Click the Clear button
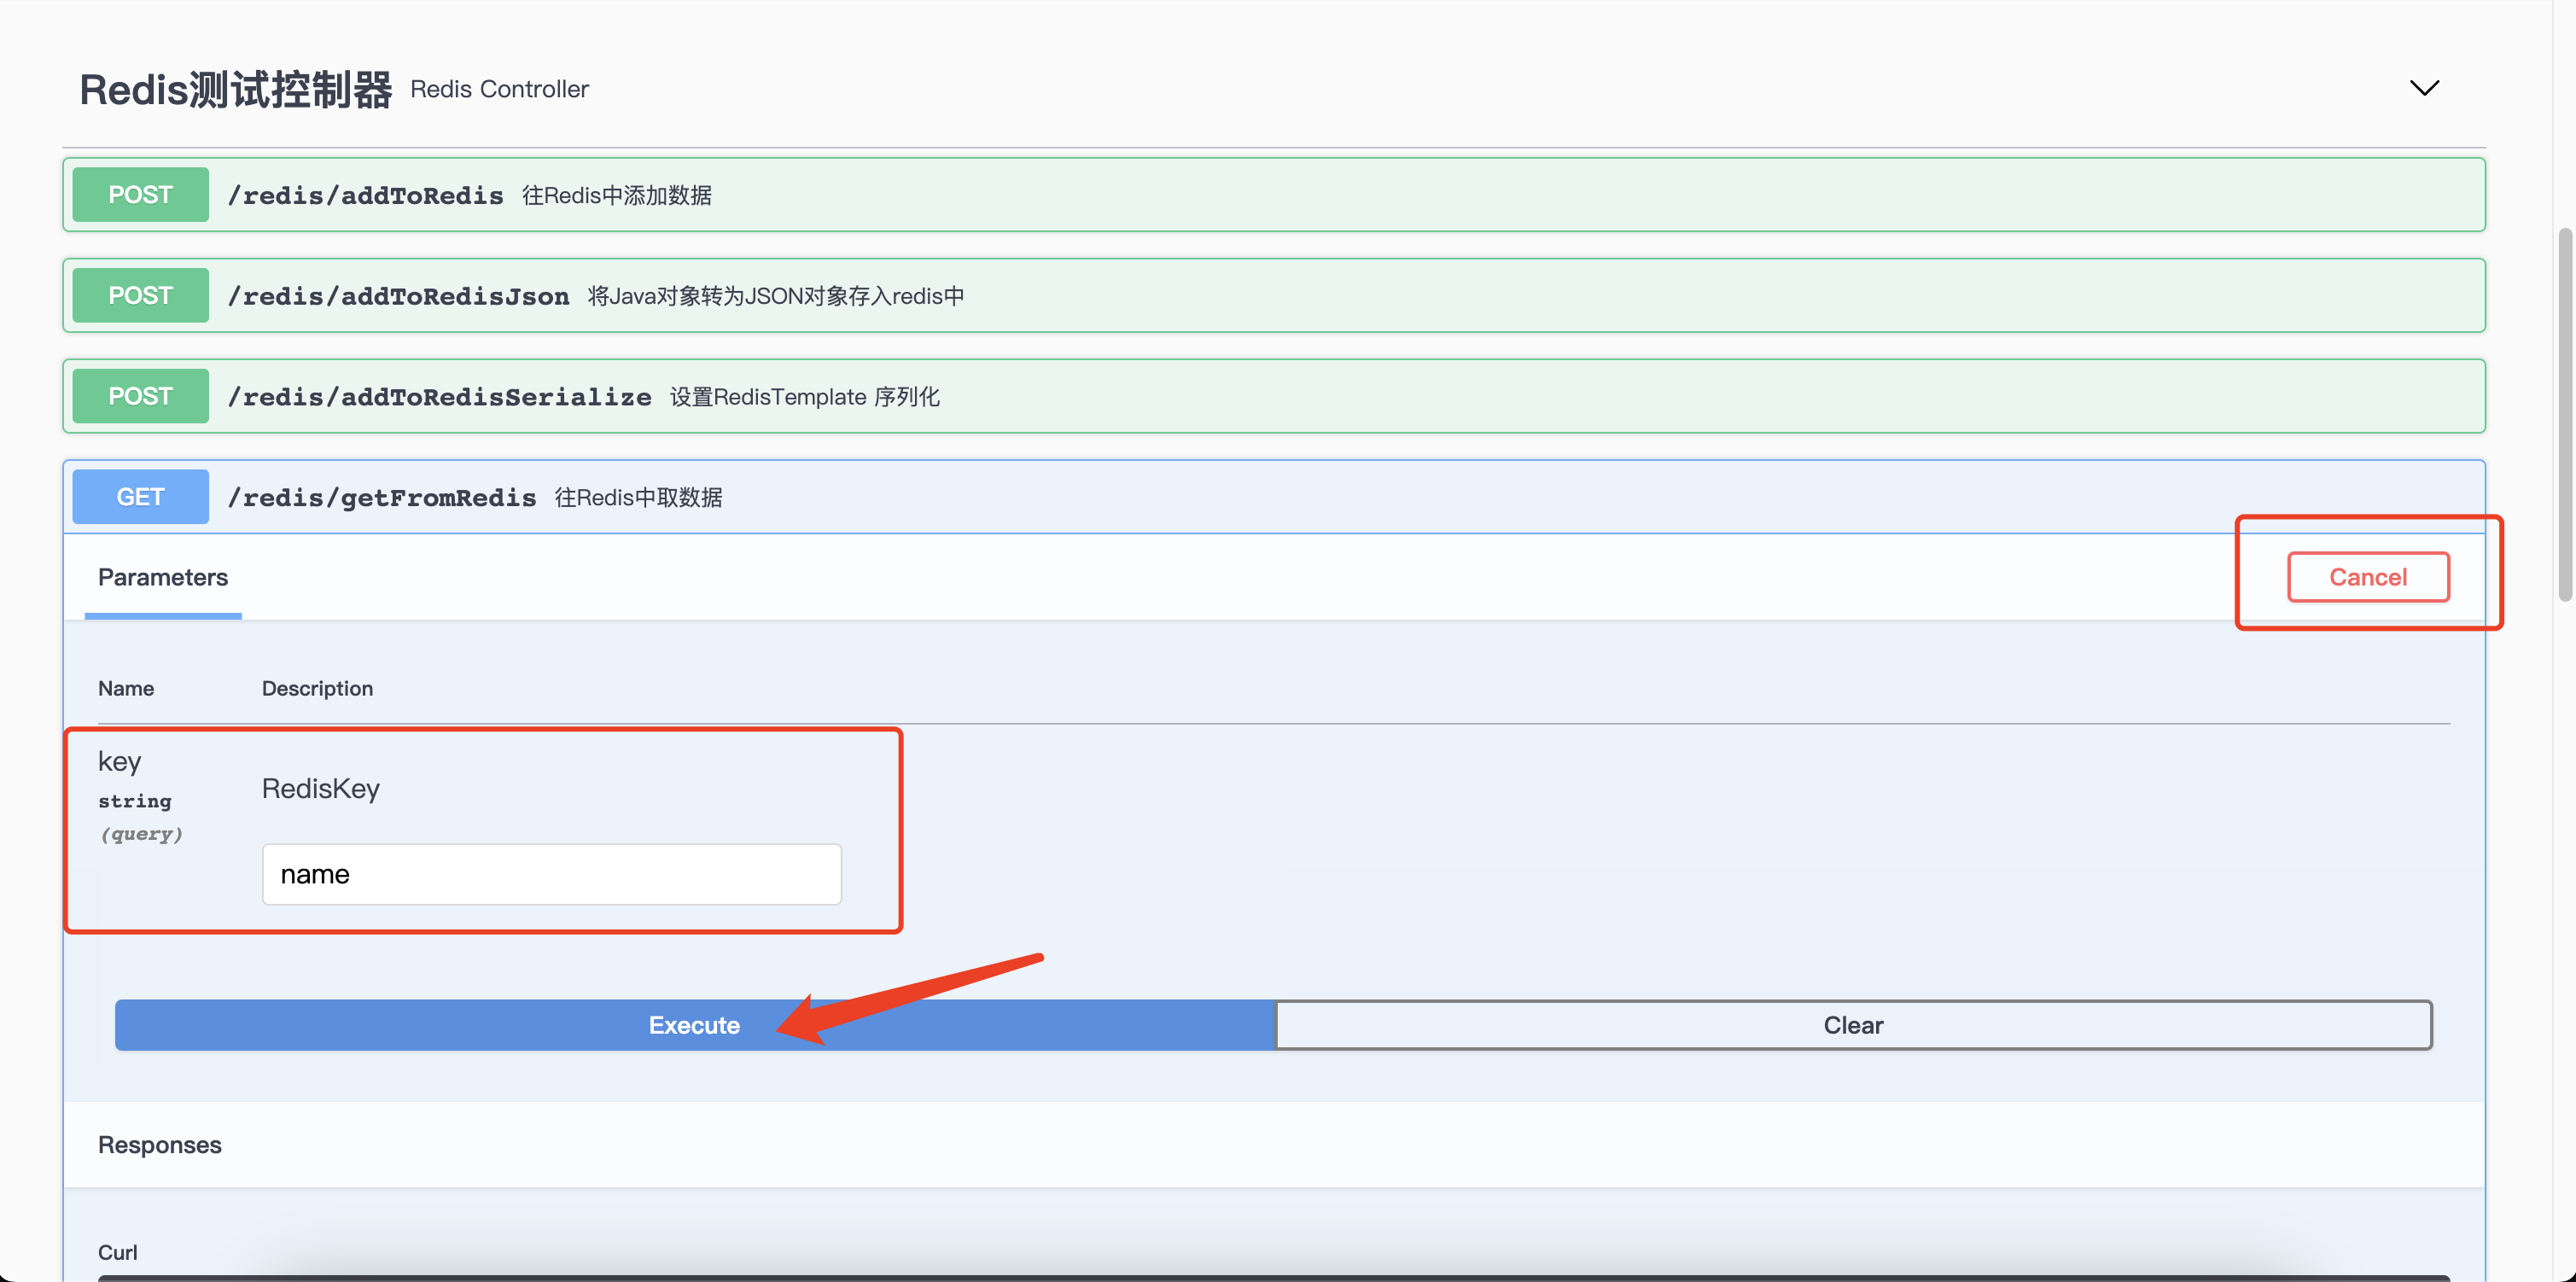The image size is (2576, 1282). pos(1853,1025)
